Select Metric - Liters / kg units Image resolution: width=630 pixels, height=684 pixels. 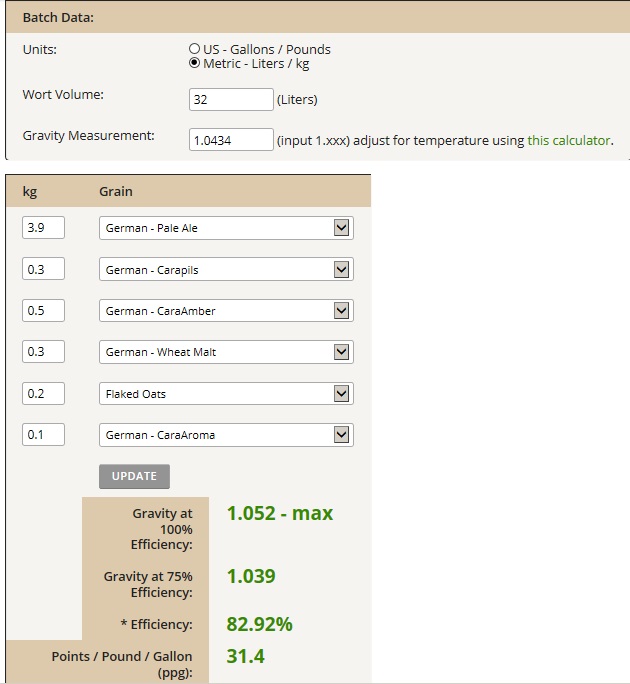point(195,64)
